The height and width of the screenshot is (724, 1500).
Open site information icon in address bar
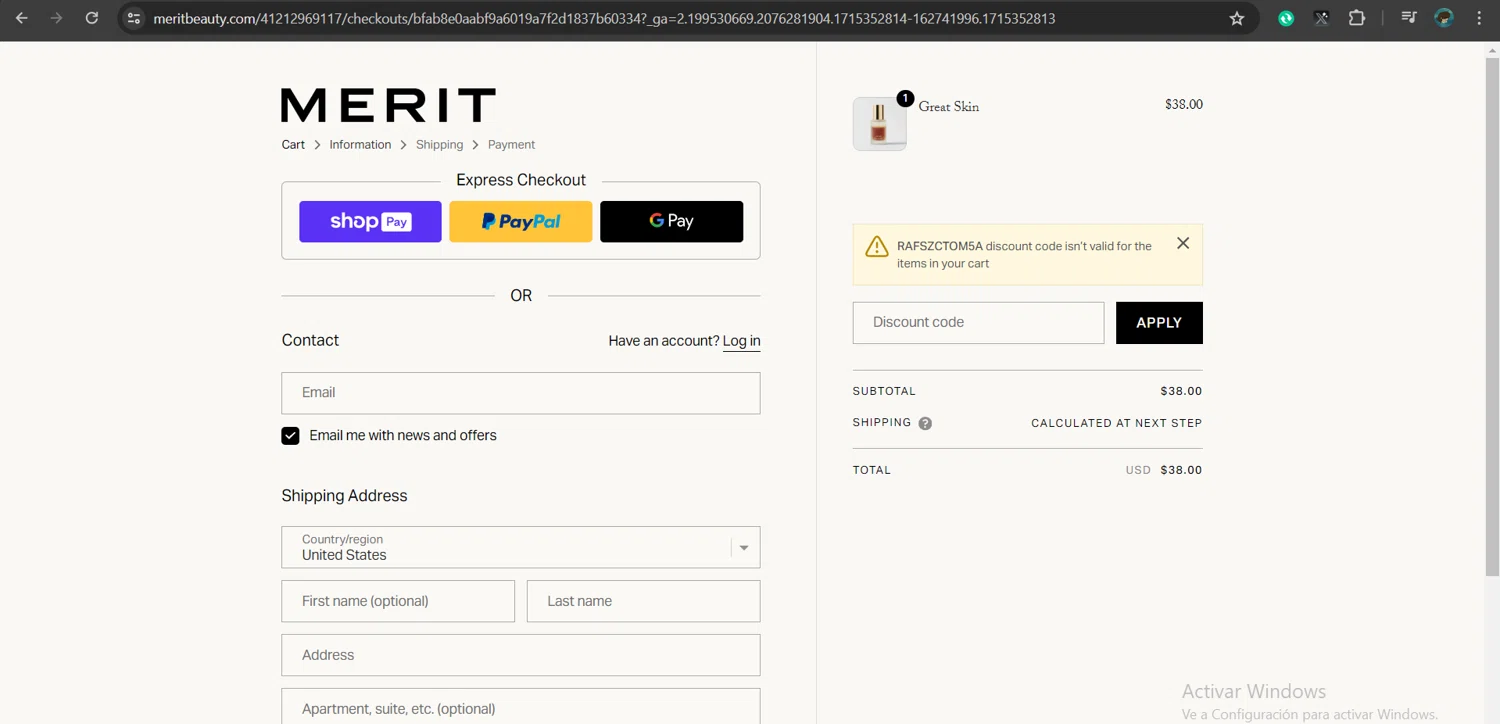(134, 18)
